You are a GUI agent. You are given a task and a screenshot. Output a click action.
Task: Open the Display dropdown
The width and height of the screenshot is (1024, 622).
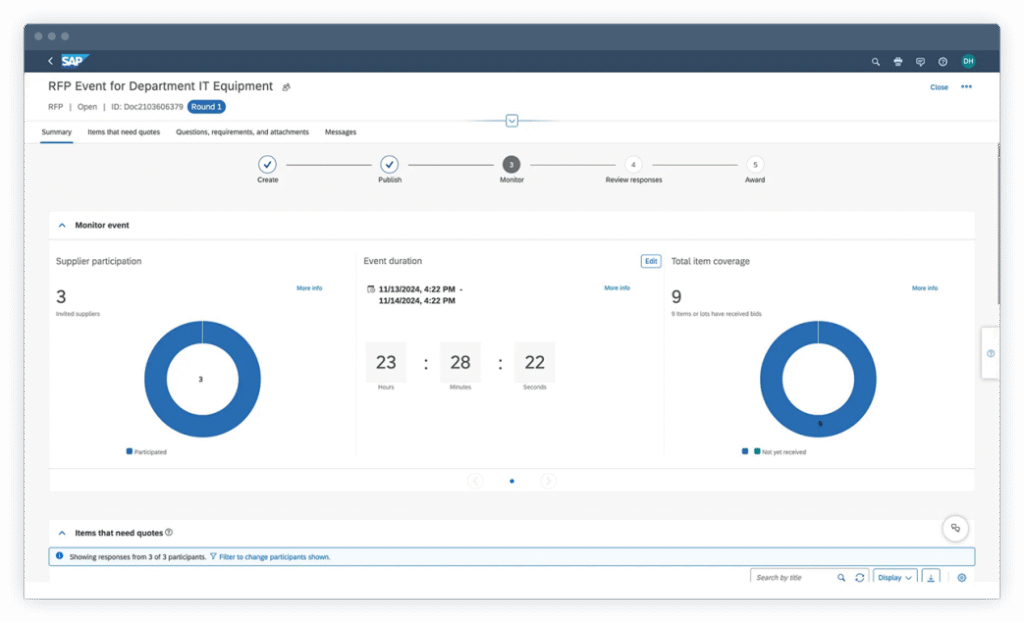894,578
